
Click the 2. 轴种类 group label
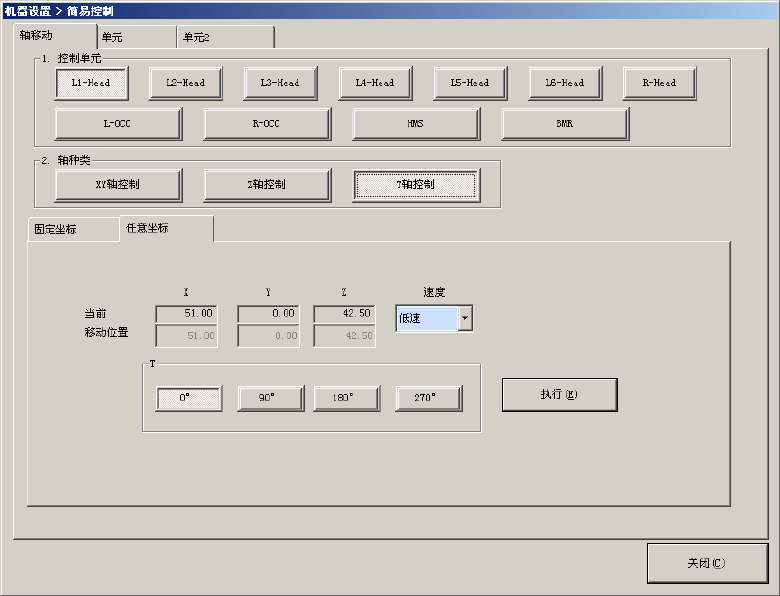pos(66,160)
